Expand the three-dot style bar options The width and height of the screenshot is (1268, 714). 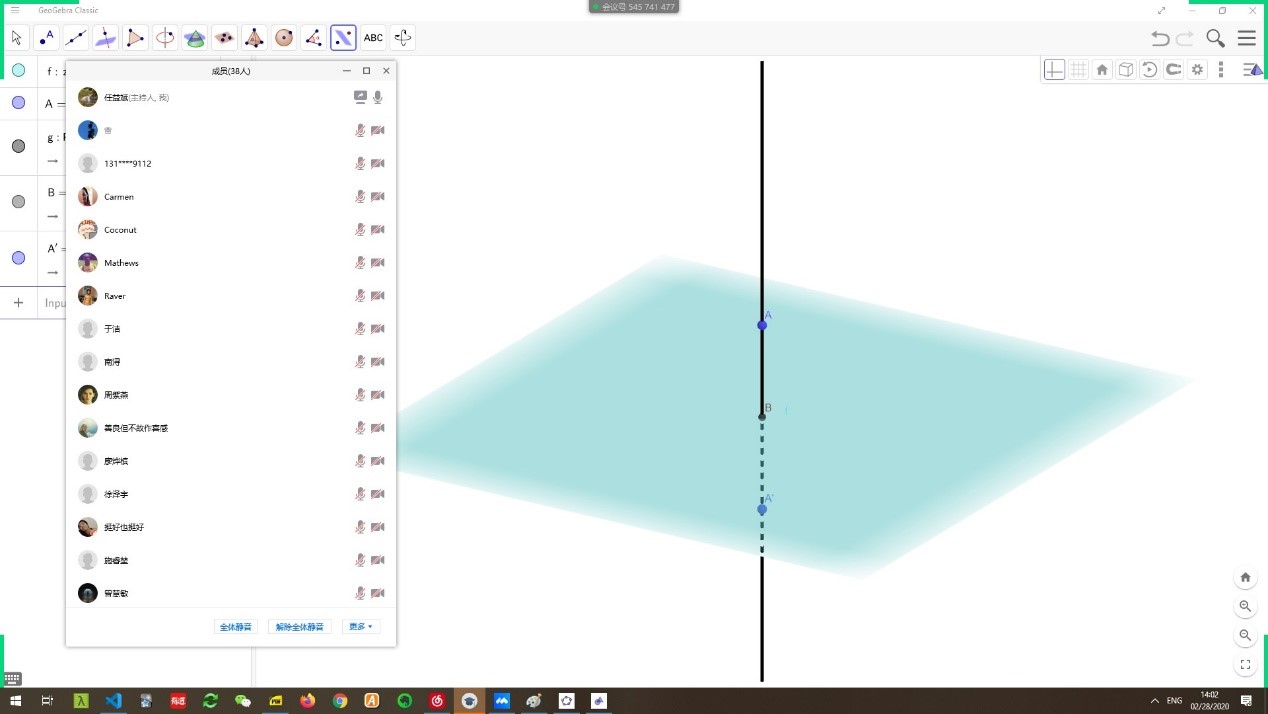click(x=1221, y=70)
